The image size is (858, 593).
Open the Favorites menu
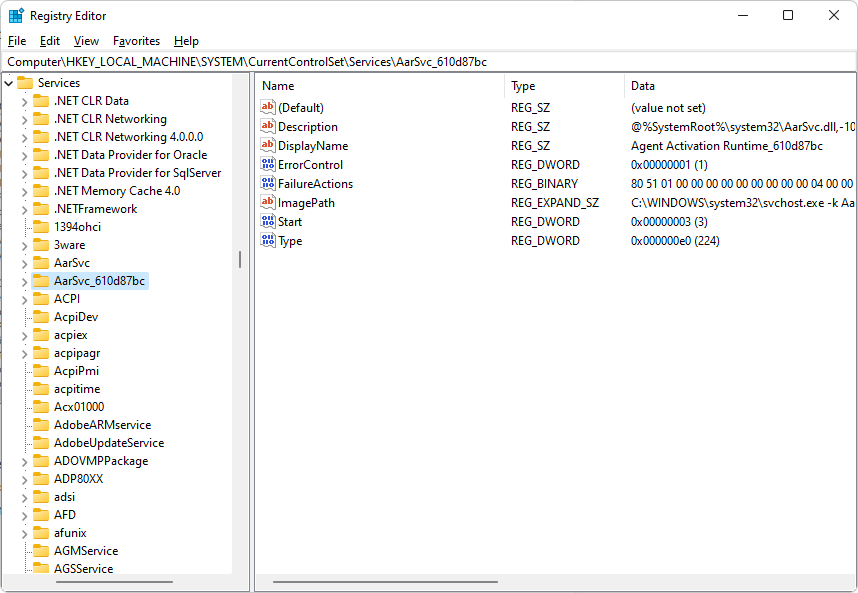click(136, 41)
